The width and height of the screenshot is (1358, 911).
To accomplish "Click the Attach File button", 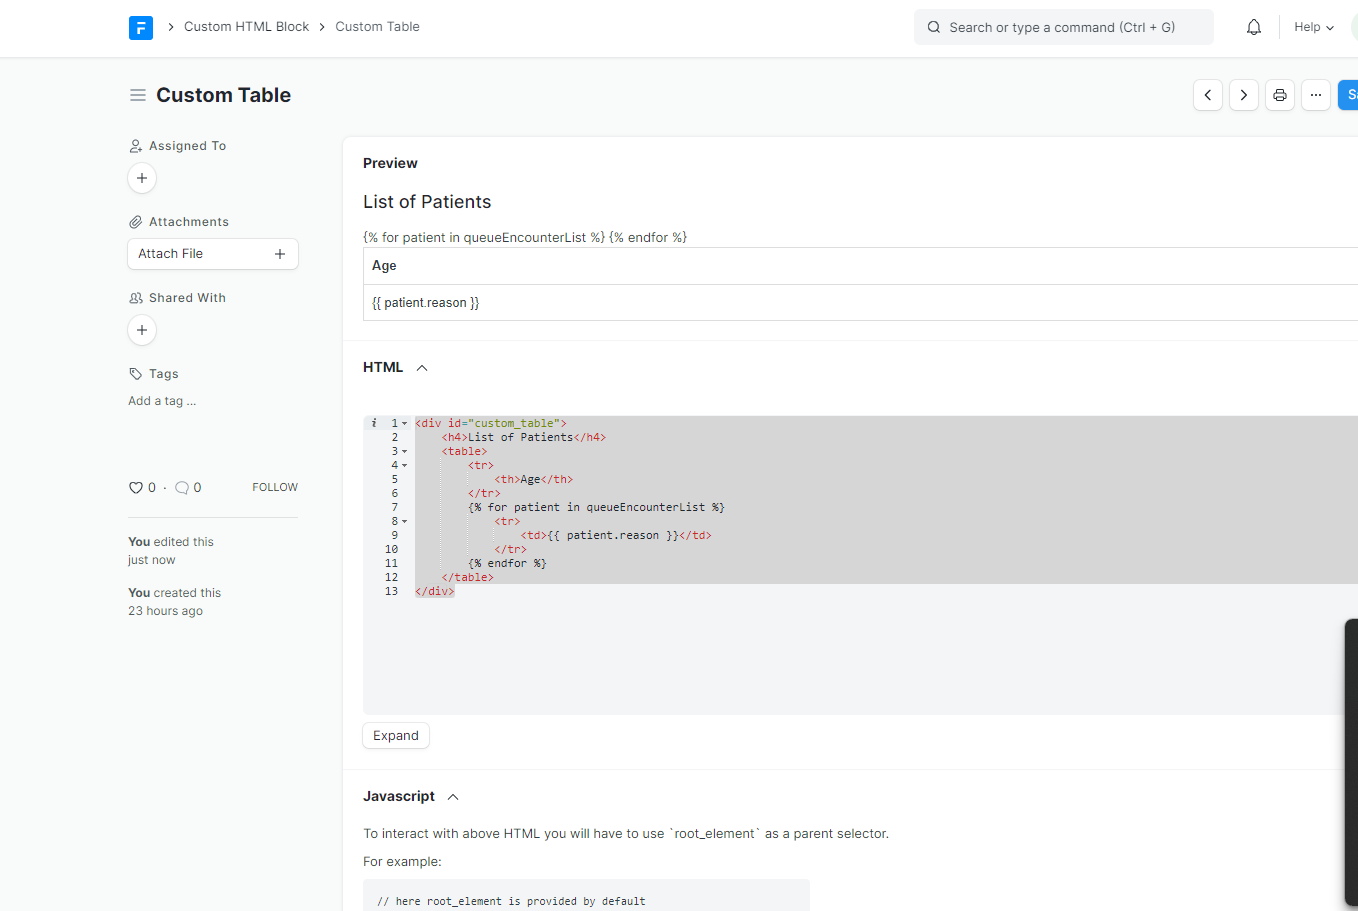I will (213, 254).
